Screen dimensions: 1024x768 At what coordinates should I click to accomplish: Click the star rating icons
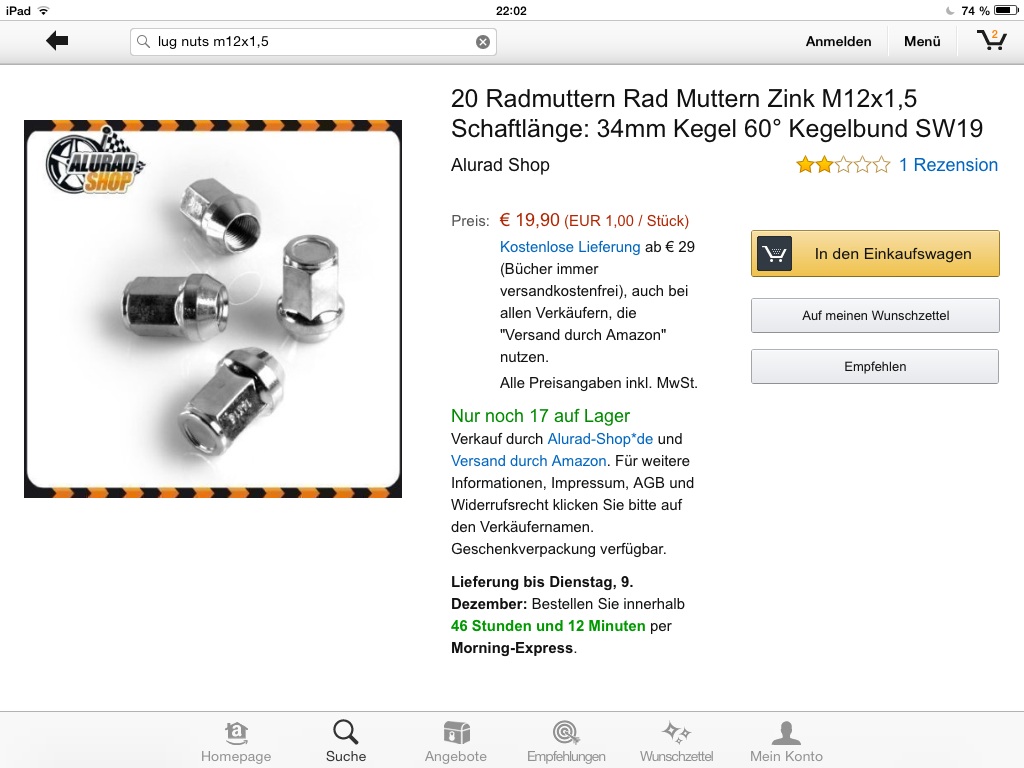click(x=842, y=165)
